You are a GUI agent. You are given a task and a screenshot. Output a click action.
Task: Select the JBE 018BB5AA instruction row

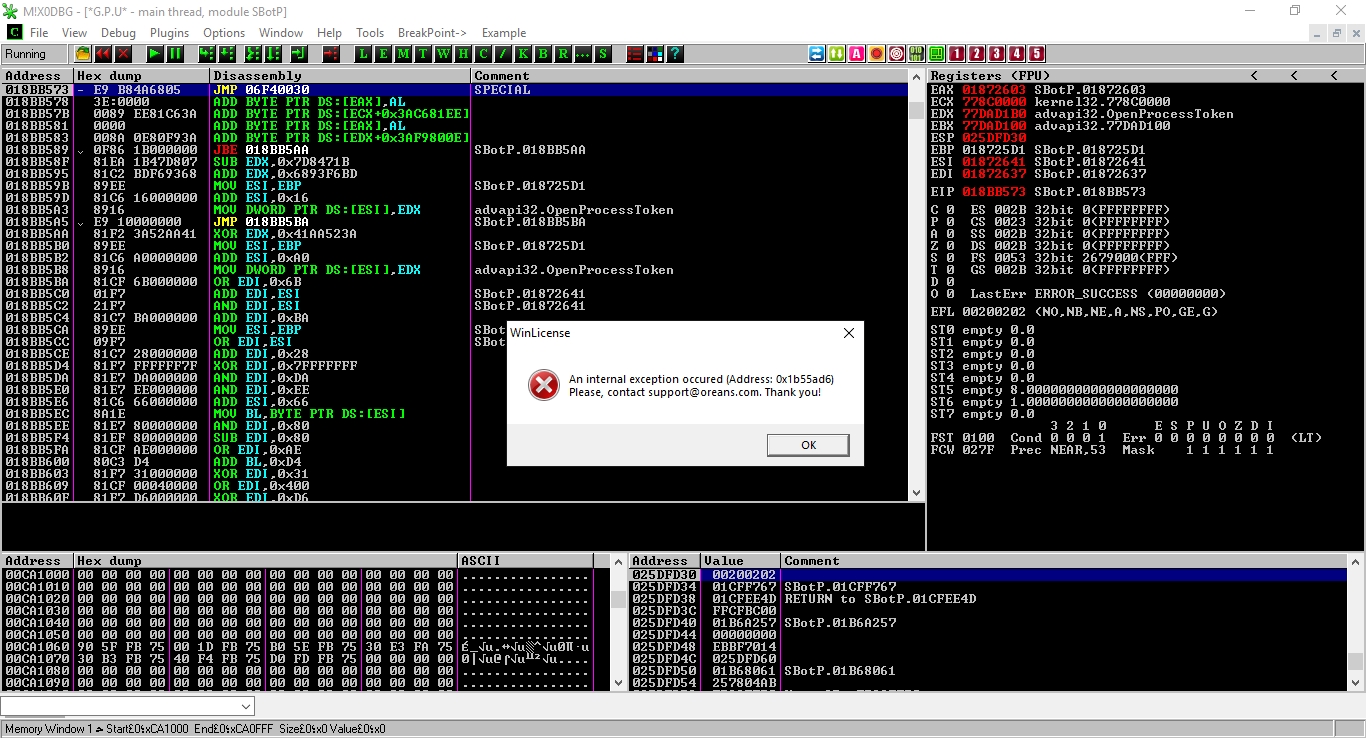click(455, 150)
